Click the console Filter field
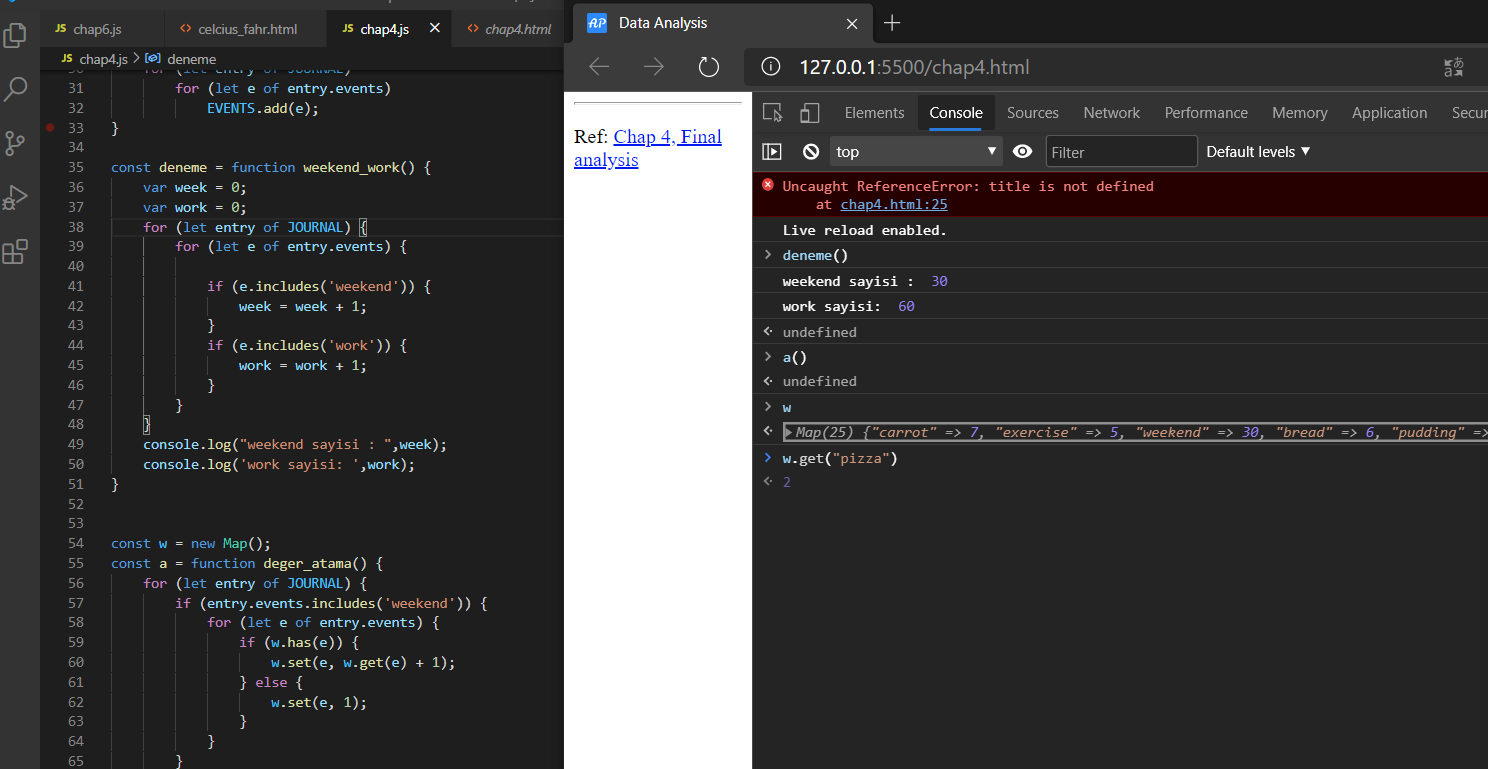Image resolution: width=1488 pixels, height=769 pixels. coord(1121,152)
